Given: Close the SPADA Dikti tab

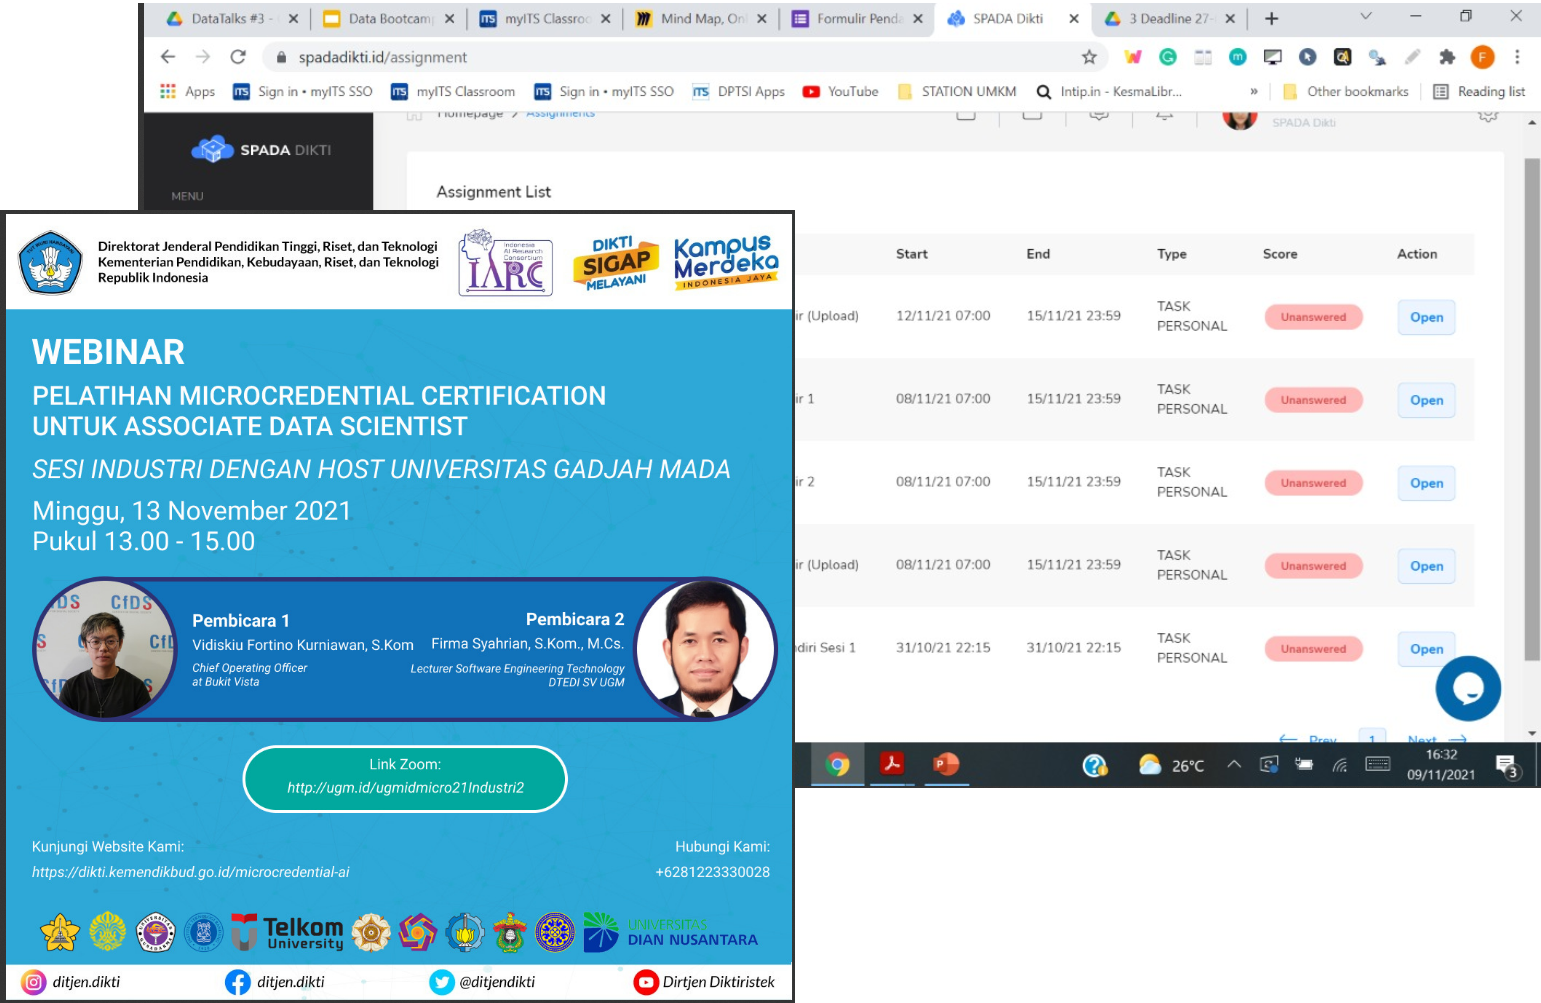Looking at the screenshot, I should (x=1074, y=18).
